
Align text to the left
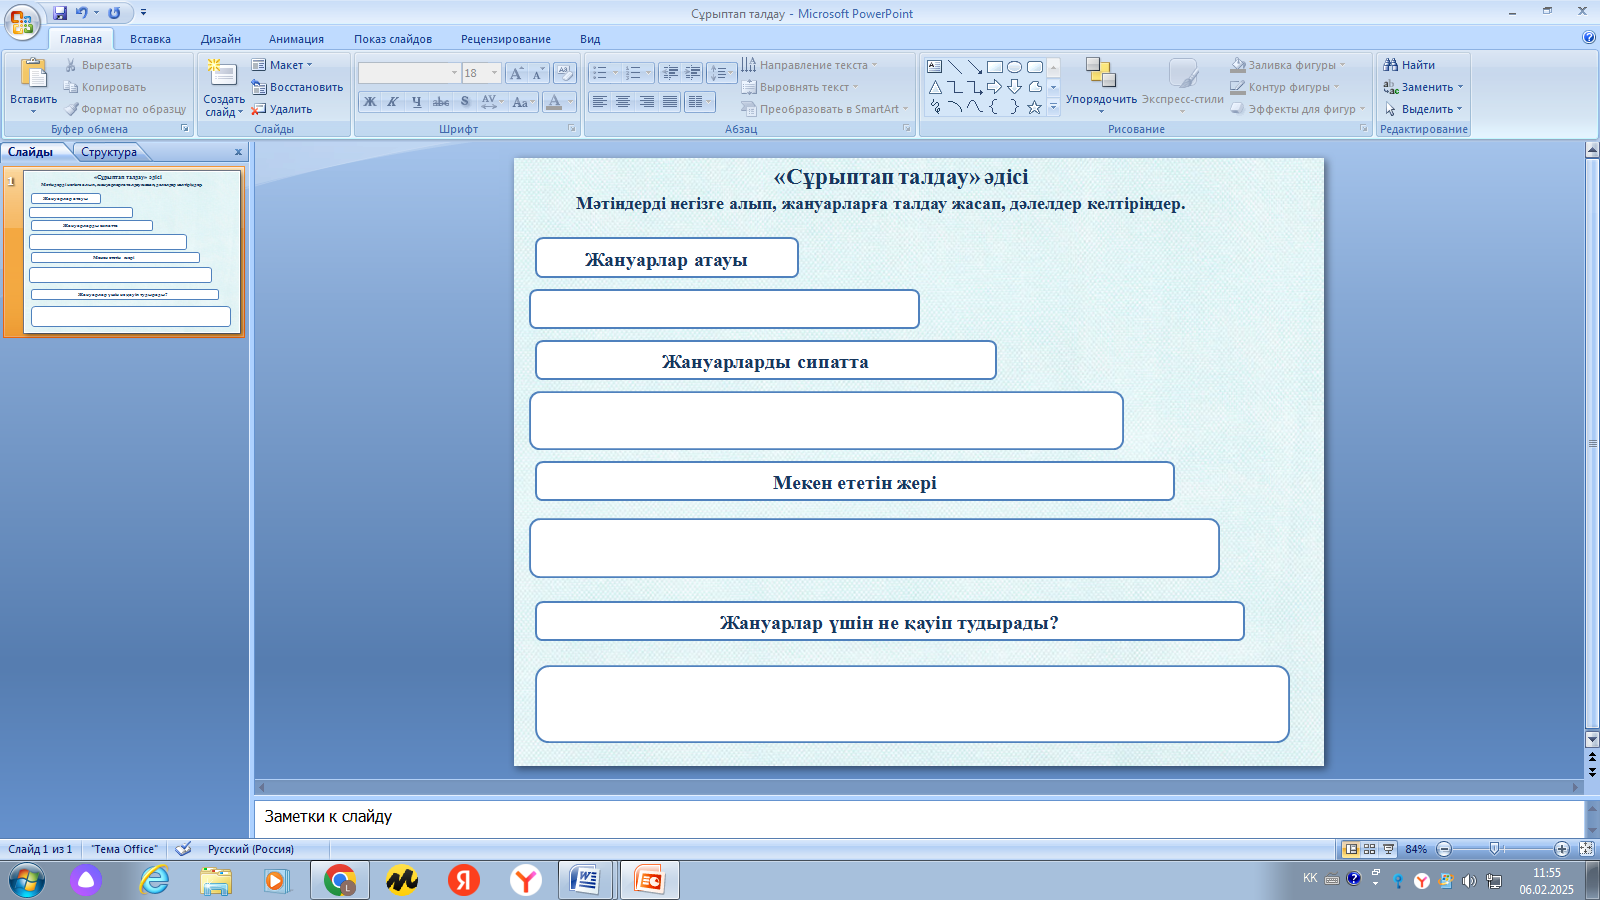599,102
